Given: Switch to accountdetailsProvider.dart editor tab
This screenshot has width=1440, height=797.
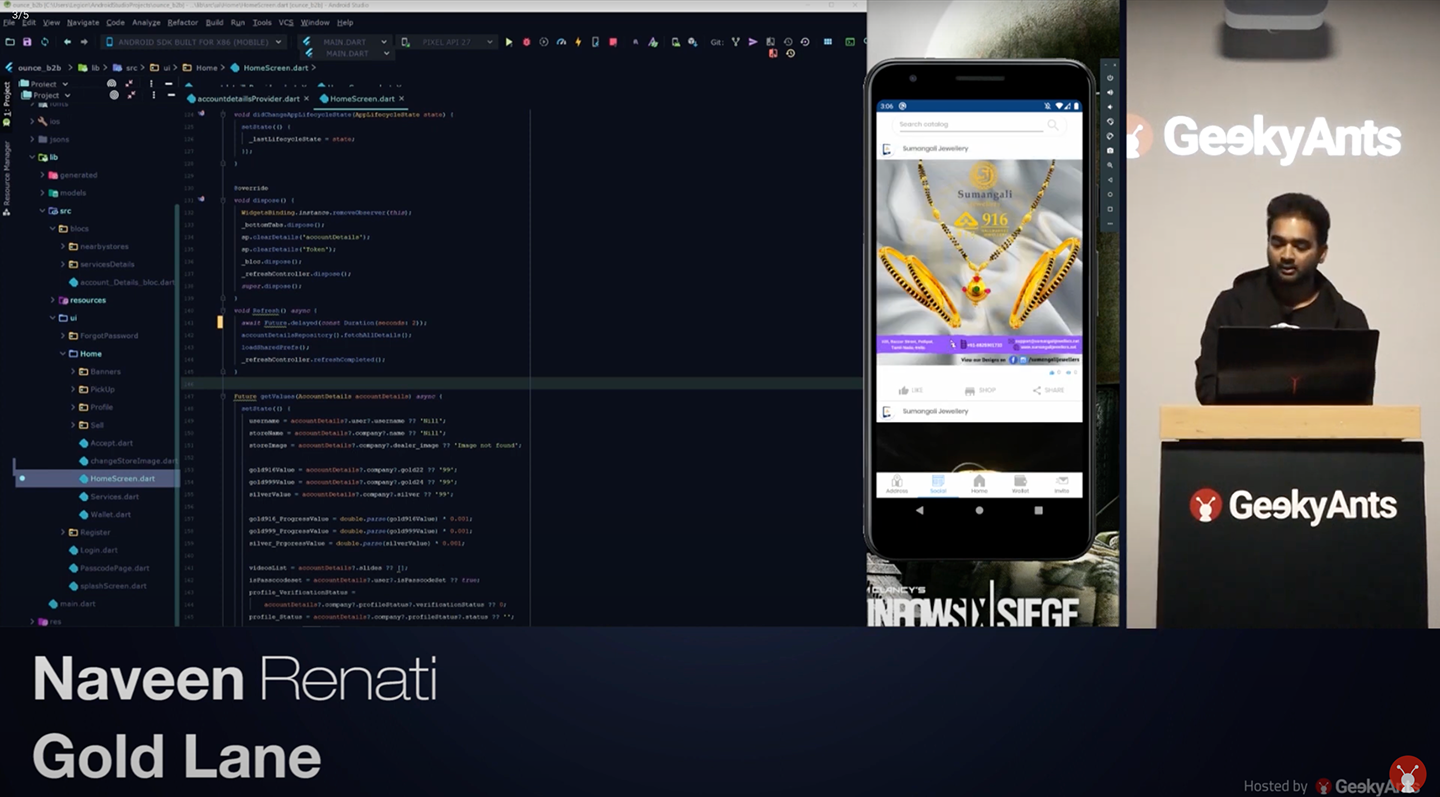Looking at the screenshot, I should click(248, 99).
